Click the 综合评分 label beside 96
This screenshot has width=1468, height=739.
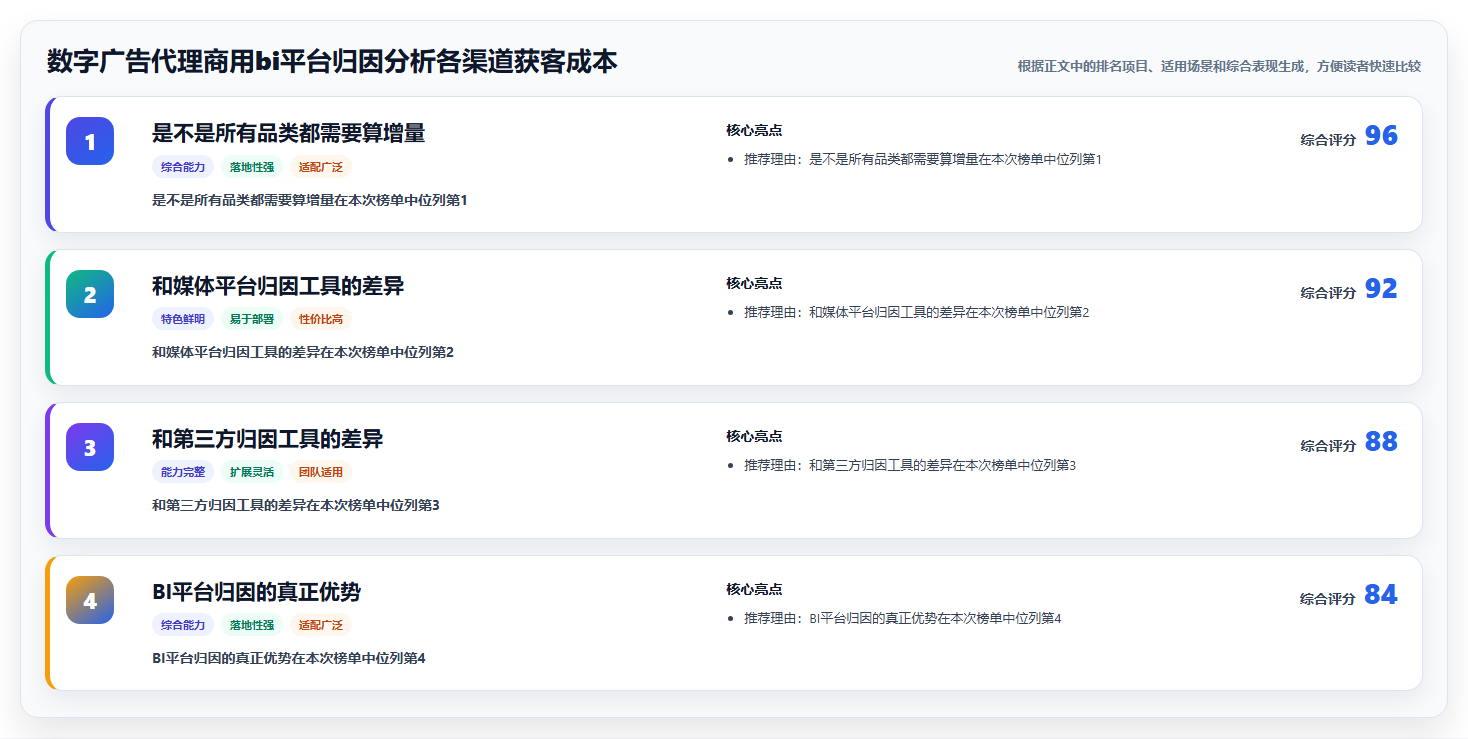[x=1328, y=140]
